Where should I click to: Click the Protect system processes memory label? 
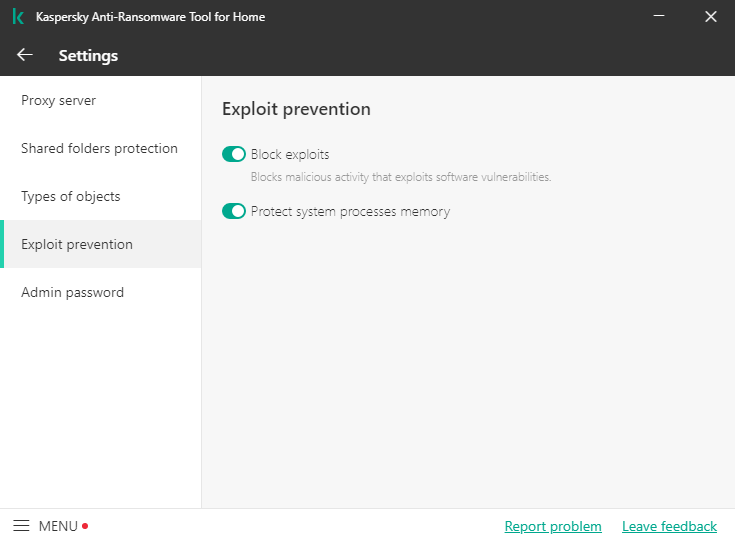pyautogui.click(x=350, y=212)
